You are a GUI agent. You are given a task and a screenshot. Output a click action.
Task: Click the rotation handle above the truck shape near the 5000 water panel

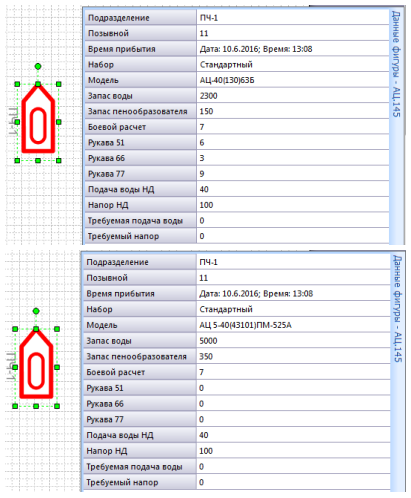tap(36, 311)
